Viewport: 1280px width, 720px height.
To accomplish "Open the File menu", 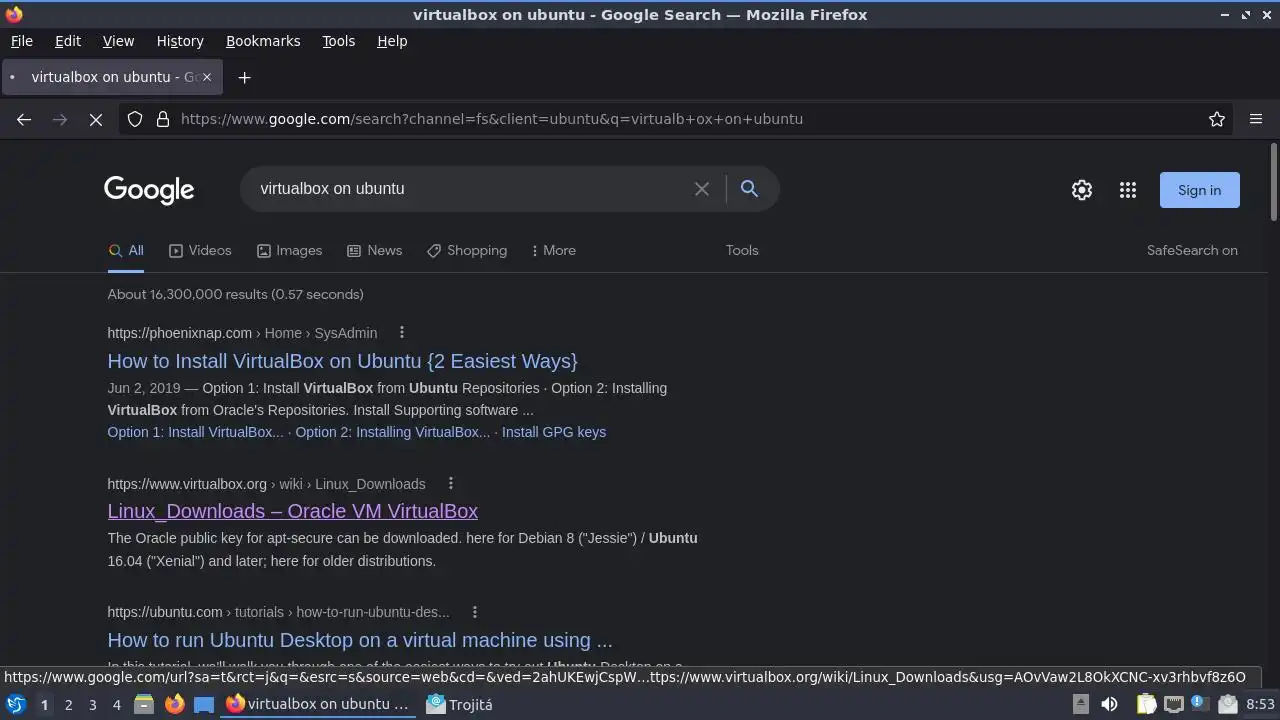I will tap(21, 41).
